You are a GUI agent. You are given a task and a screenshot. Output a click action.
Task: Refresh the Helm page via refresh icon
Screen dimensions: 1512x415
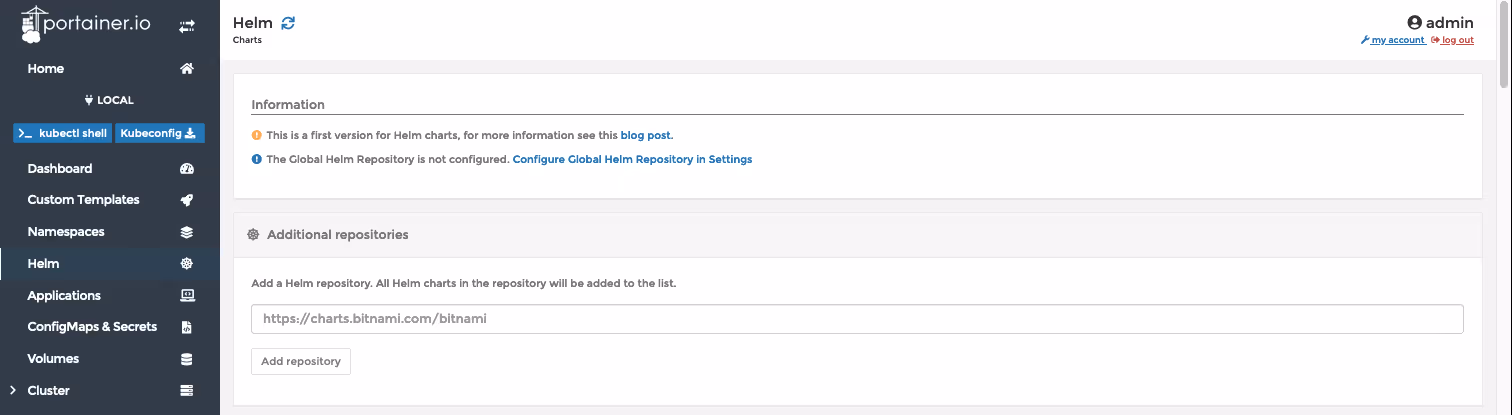pos(288,23)
